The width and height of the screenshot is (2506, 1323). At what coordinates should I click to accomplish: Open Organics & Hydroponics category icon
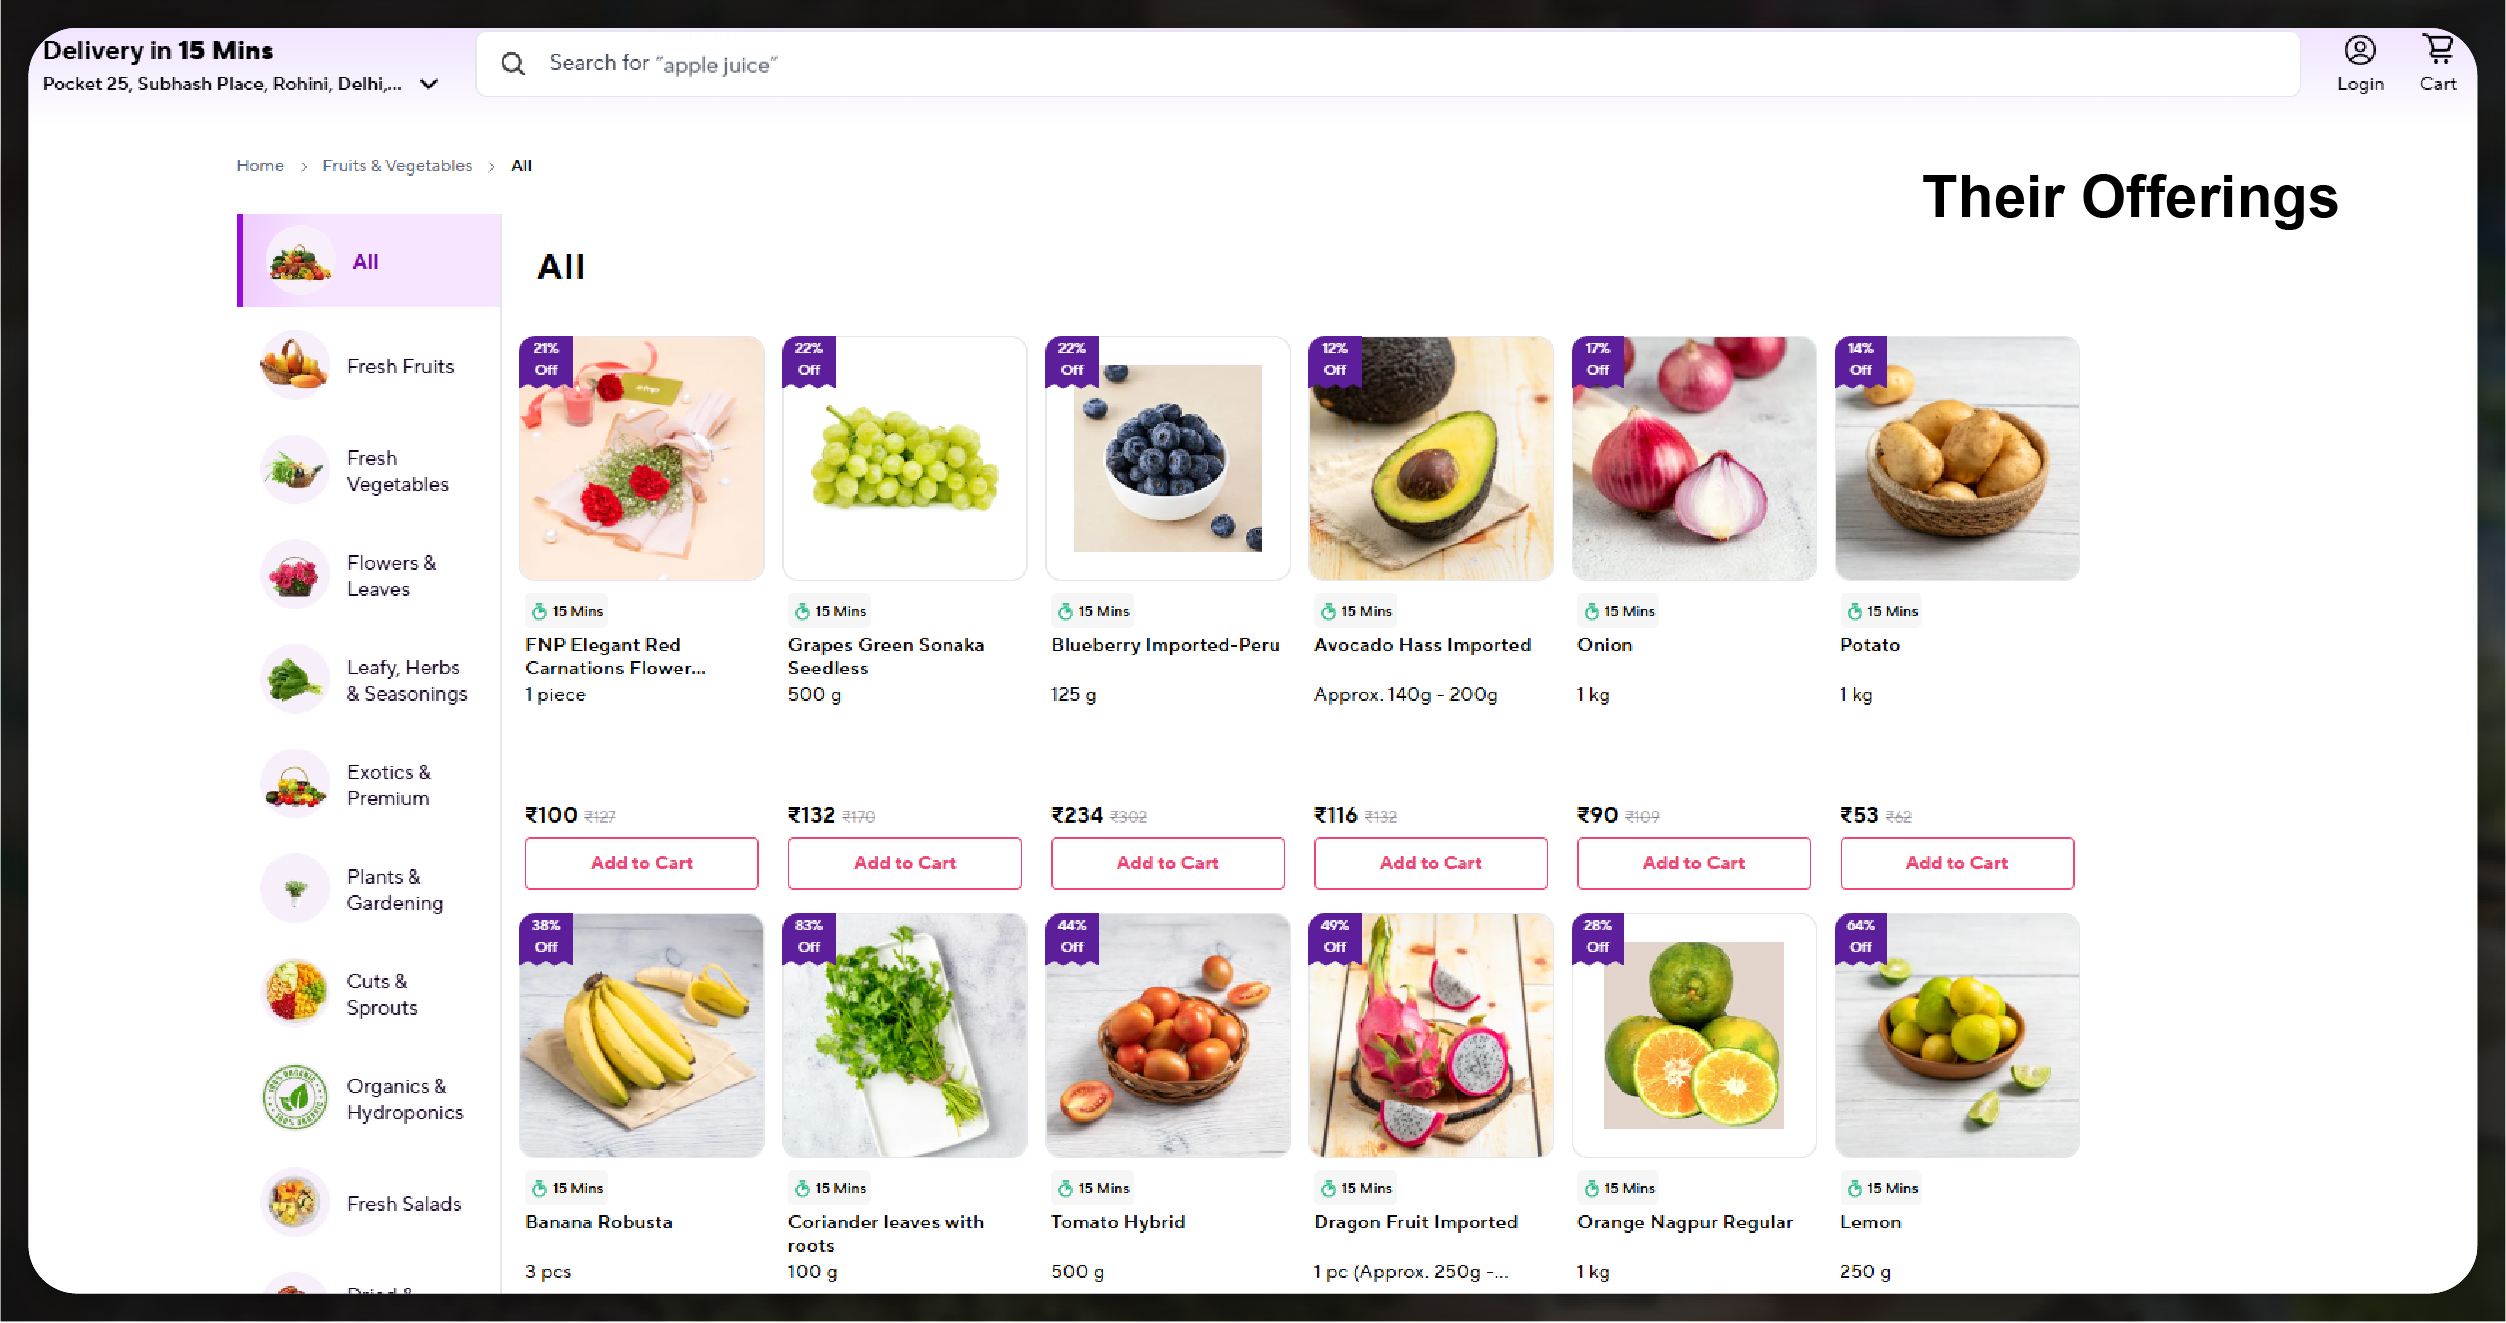click(x=295, y=1098)
